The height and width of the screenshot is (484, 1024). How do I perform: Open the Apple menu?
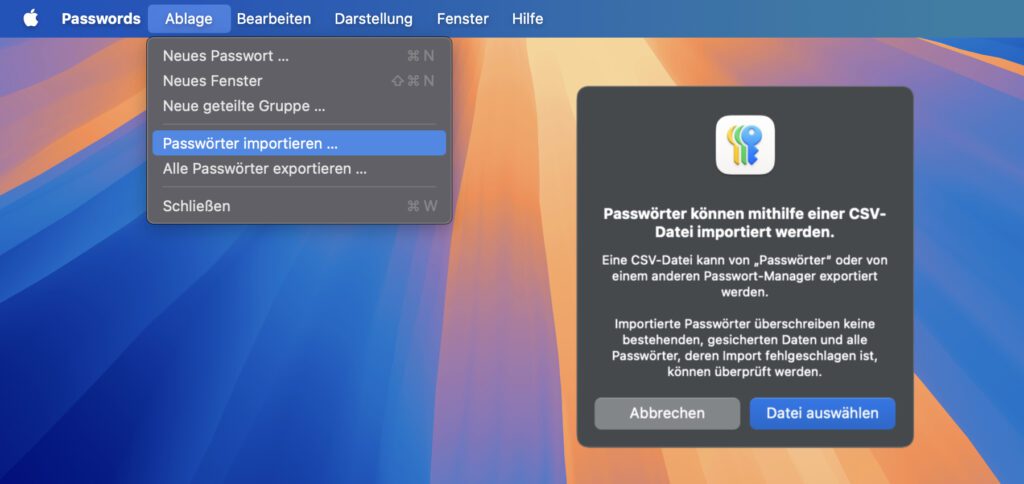click(31, 18)
